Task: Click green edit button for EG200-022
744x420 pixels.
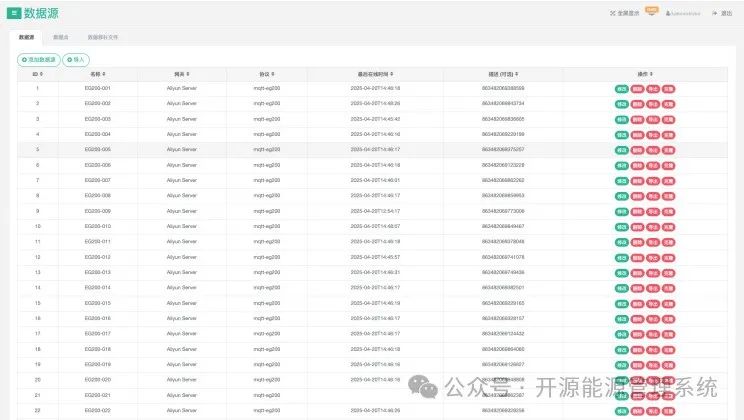Action: [x=622, y=411]
